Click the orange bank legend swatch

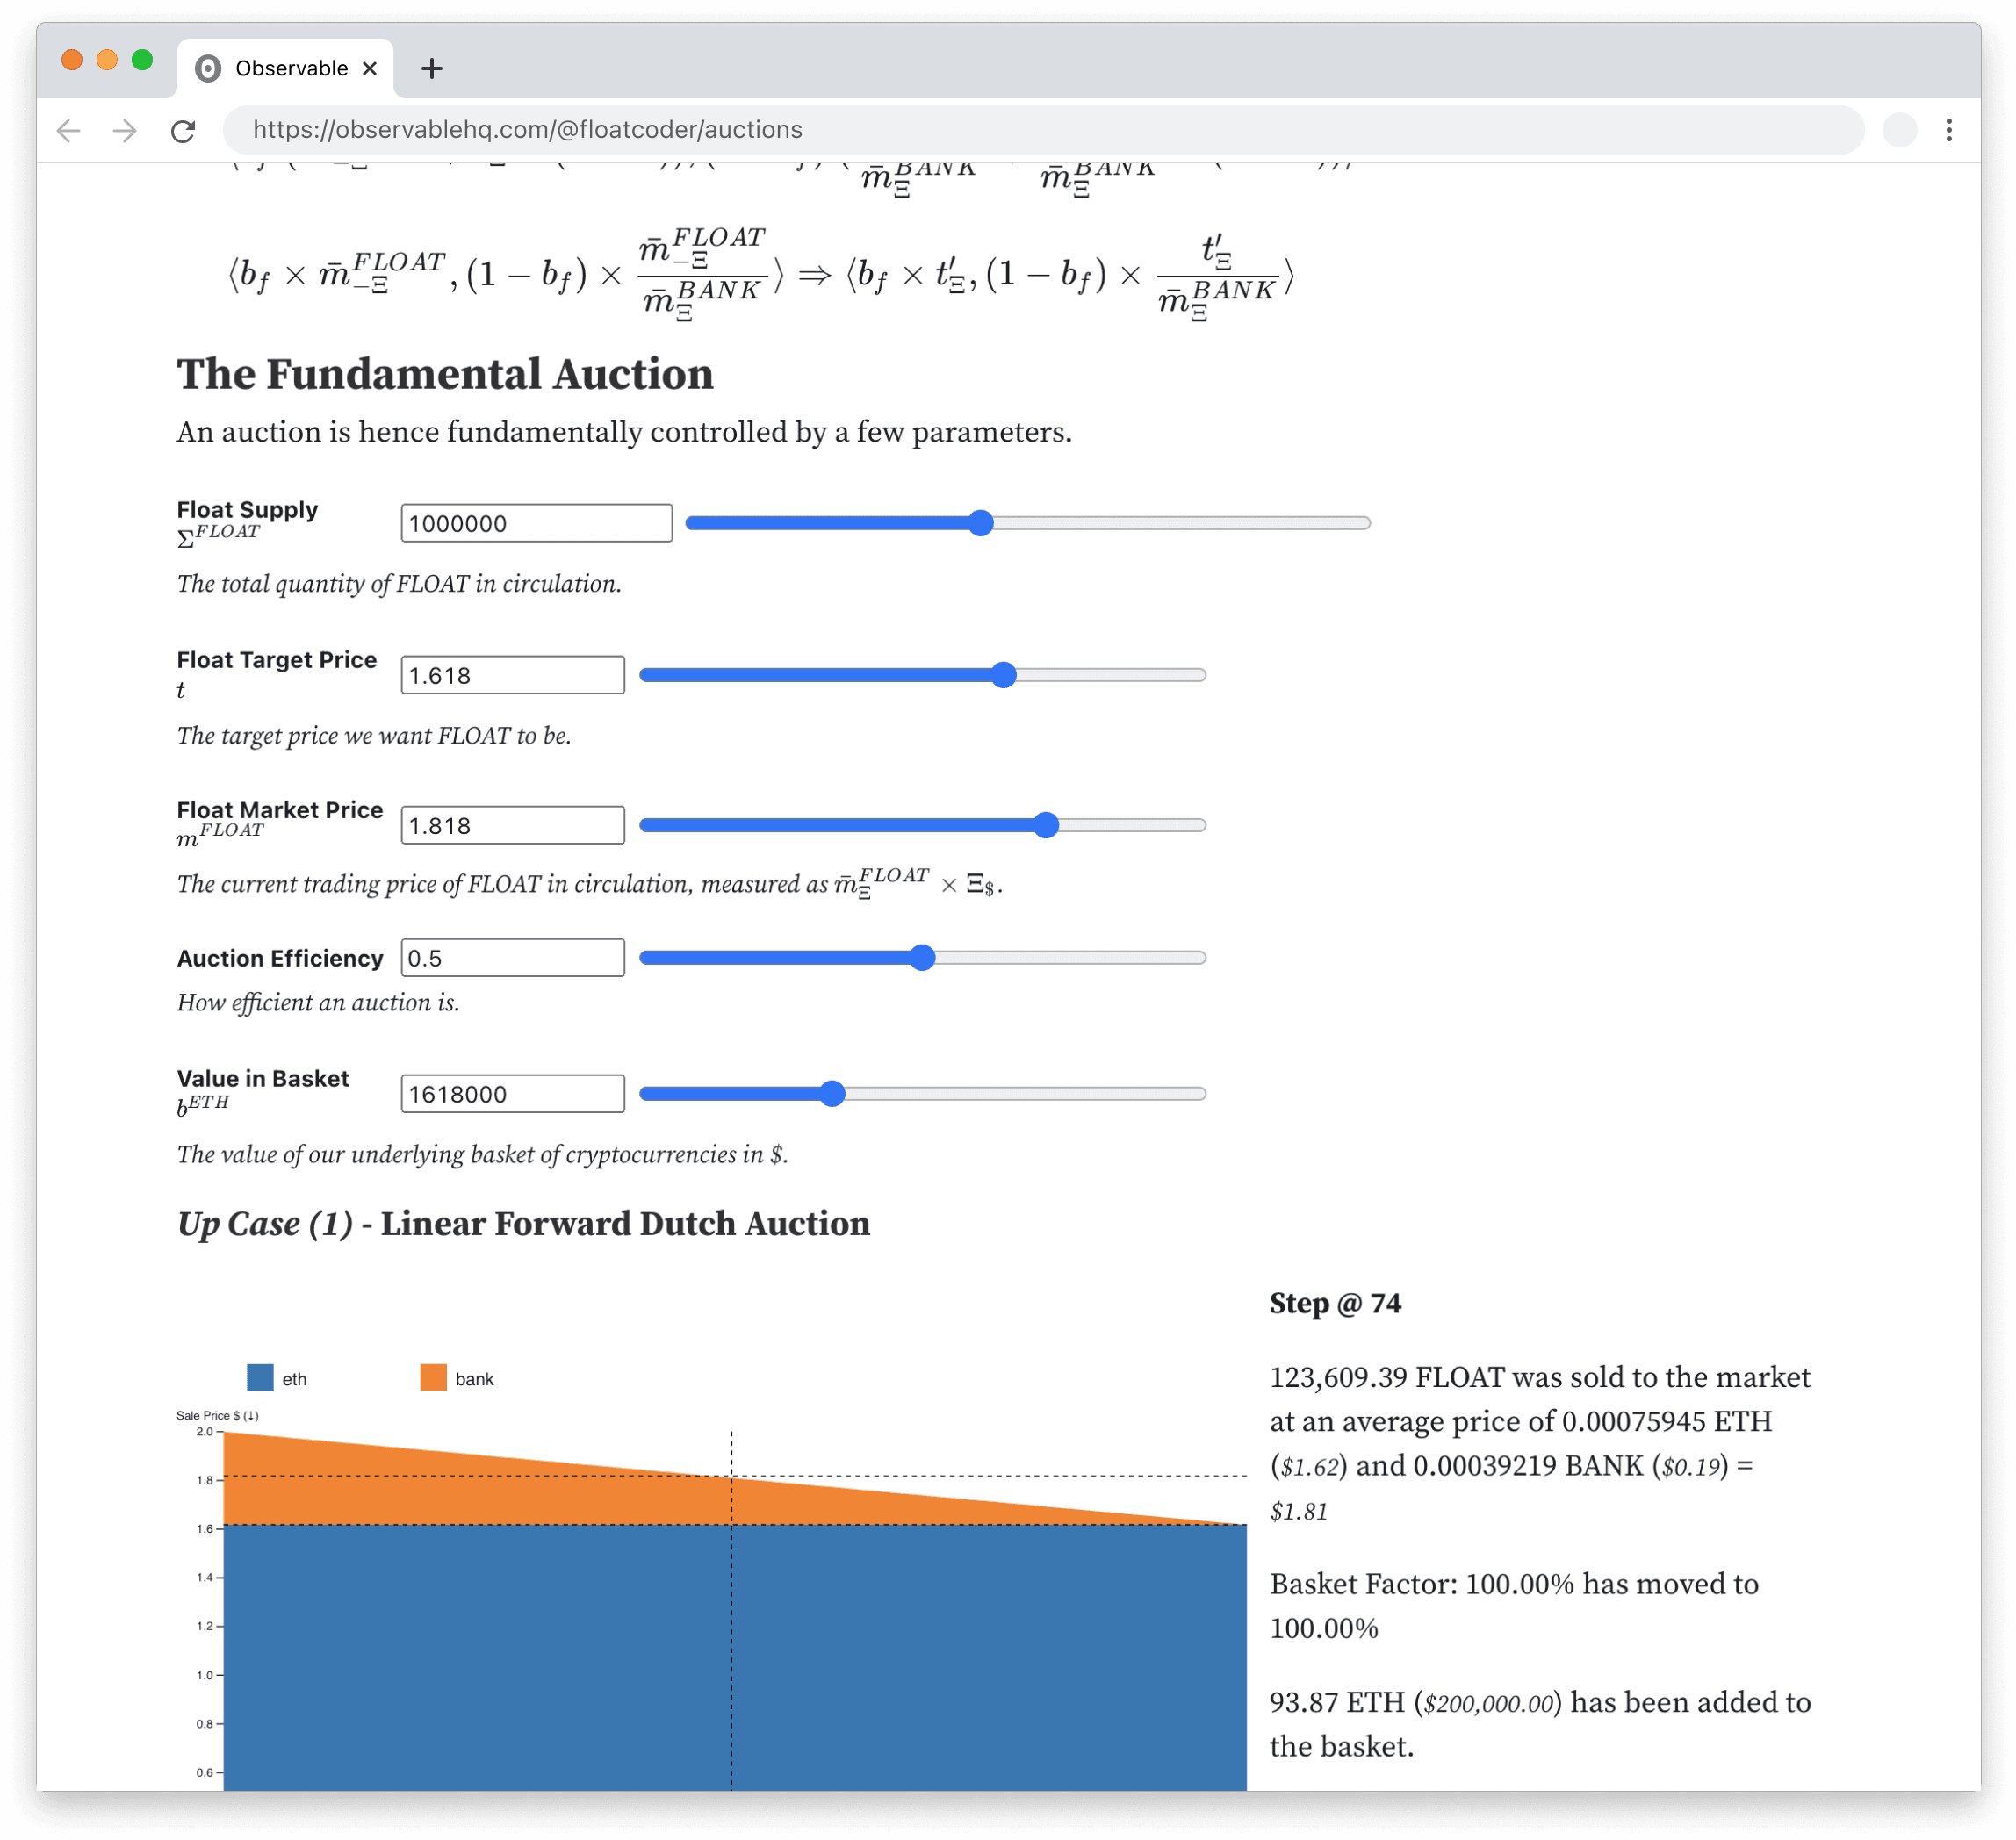pyautogui.click(x=433, y=1377)
